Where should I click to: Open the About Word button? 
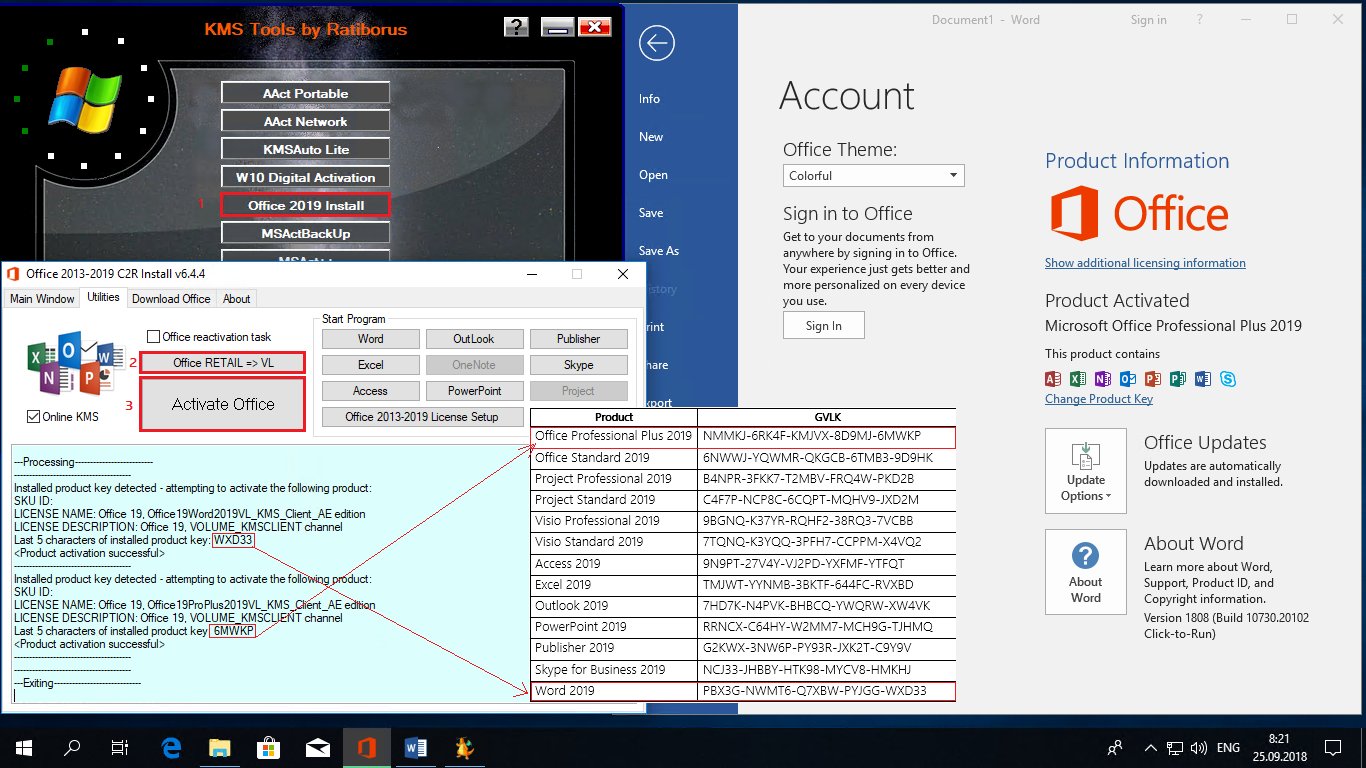(1085, 573)
